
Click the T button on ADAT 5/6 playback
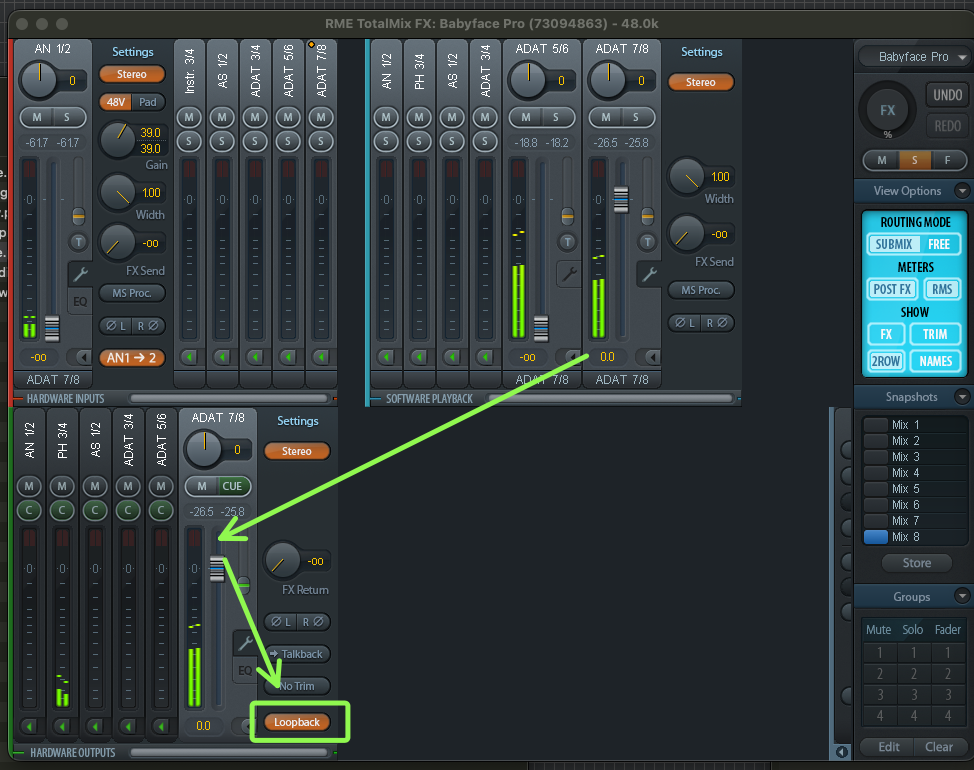567,242
